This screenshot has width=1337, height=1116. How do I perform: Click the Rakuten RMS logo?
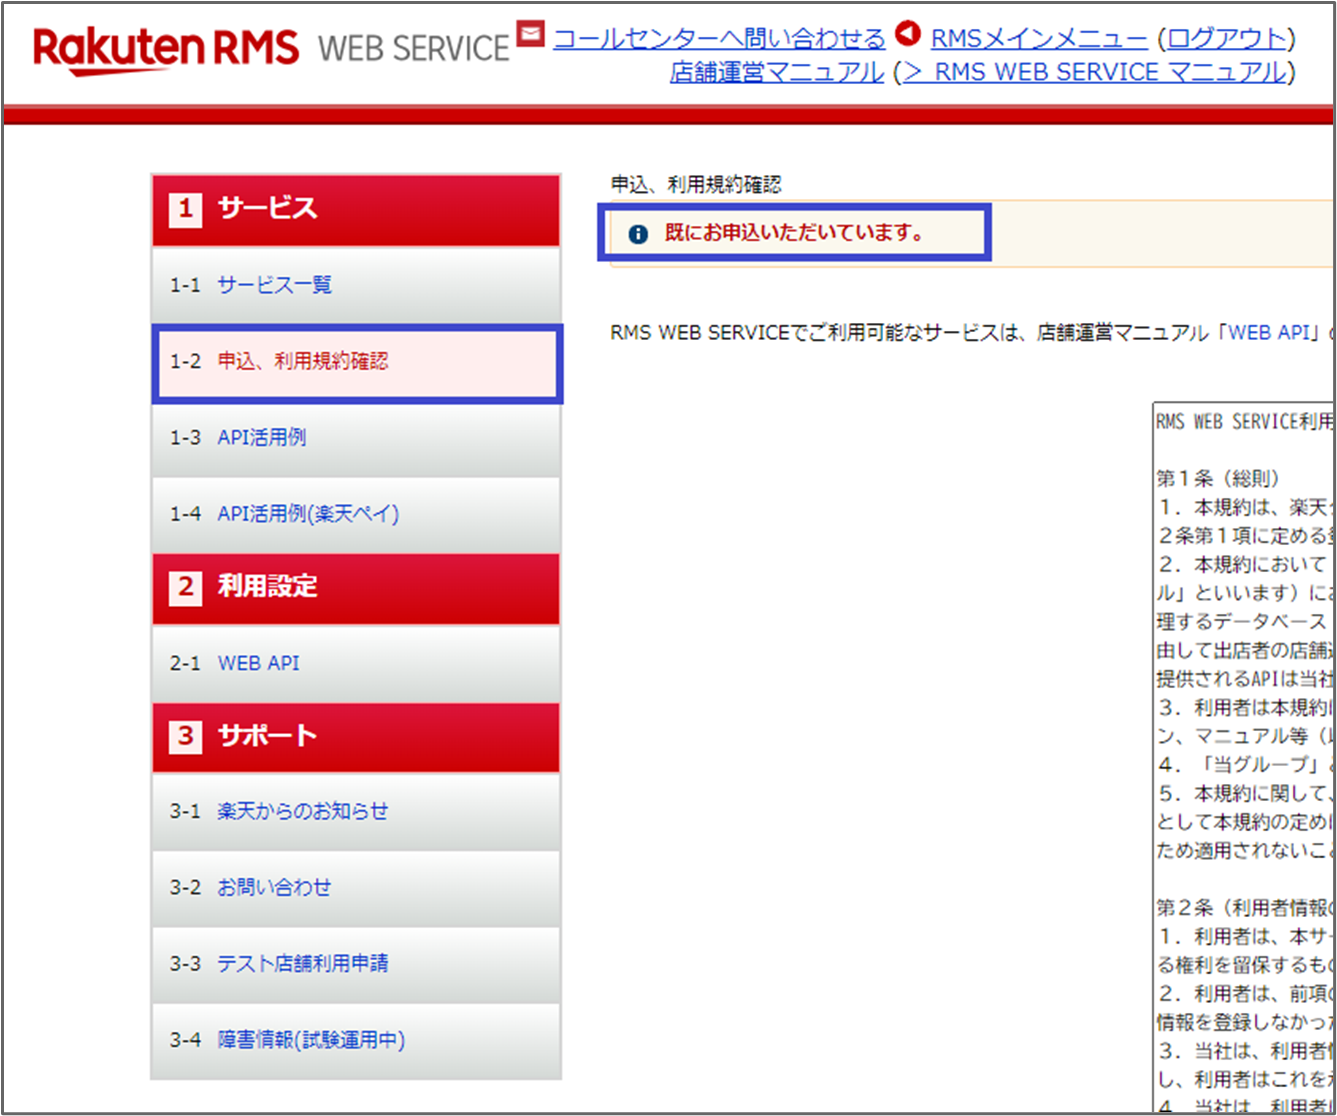point(166,50)
